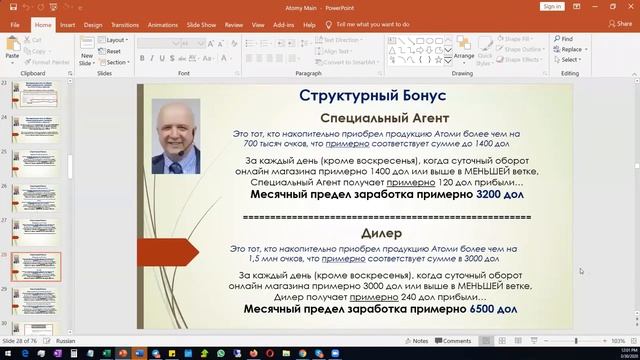Switch to the Slide Show tab
The image size is (640, 360).
point(201,25)
